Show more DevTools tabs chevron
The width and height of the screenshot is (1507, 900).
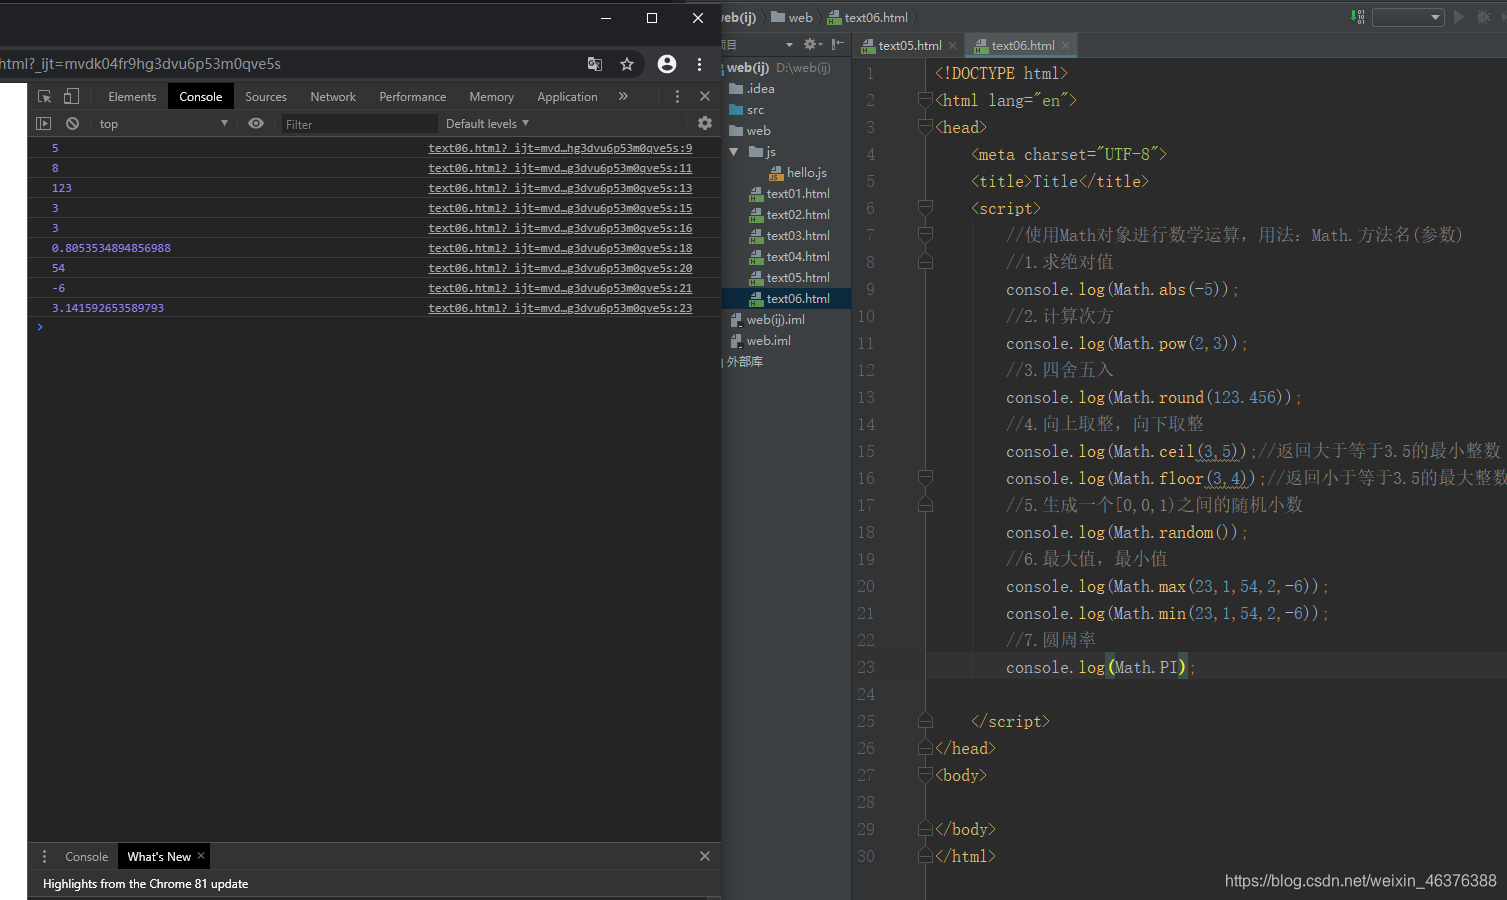(x=623, y=96)
